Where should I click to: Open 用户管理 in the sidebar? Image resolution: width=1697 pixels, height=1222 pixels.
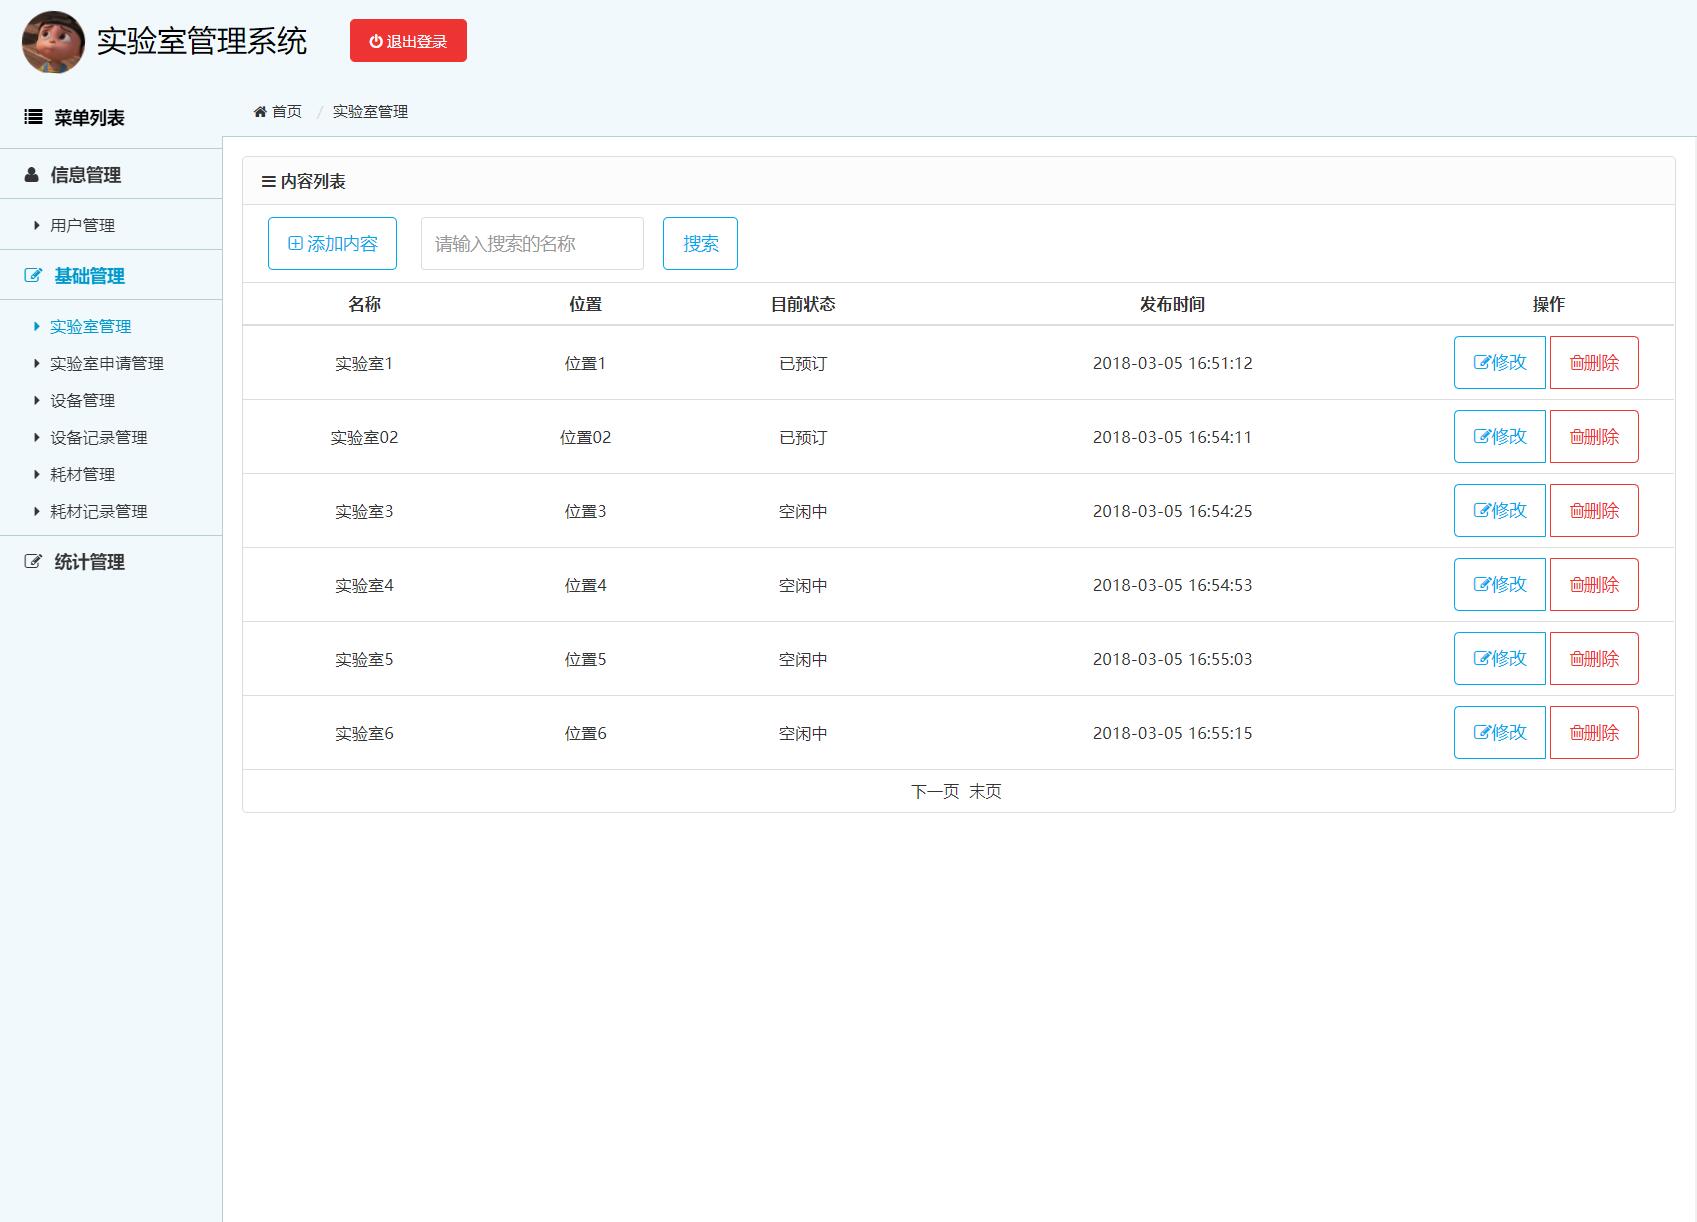pyautogui.click(x=82, y=226)
